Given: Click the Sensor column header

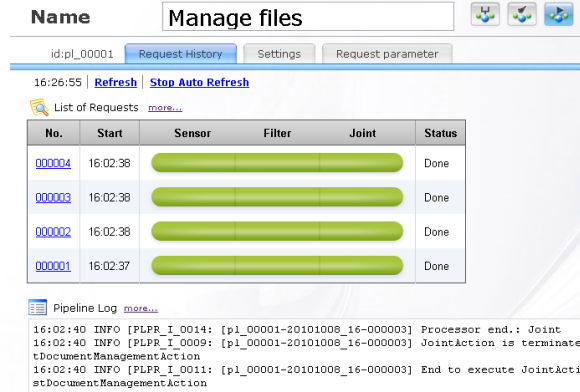Looking at the screenshot, I should (192, 133).
